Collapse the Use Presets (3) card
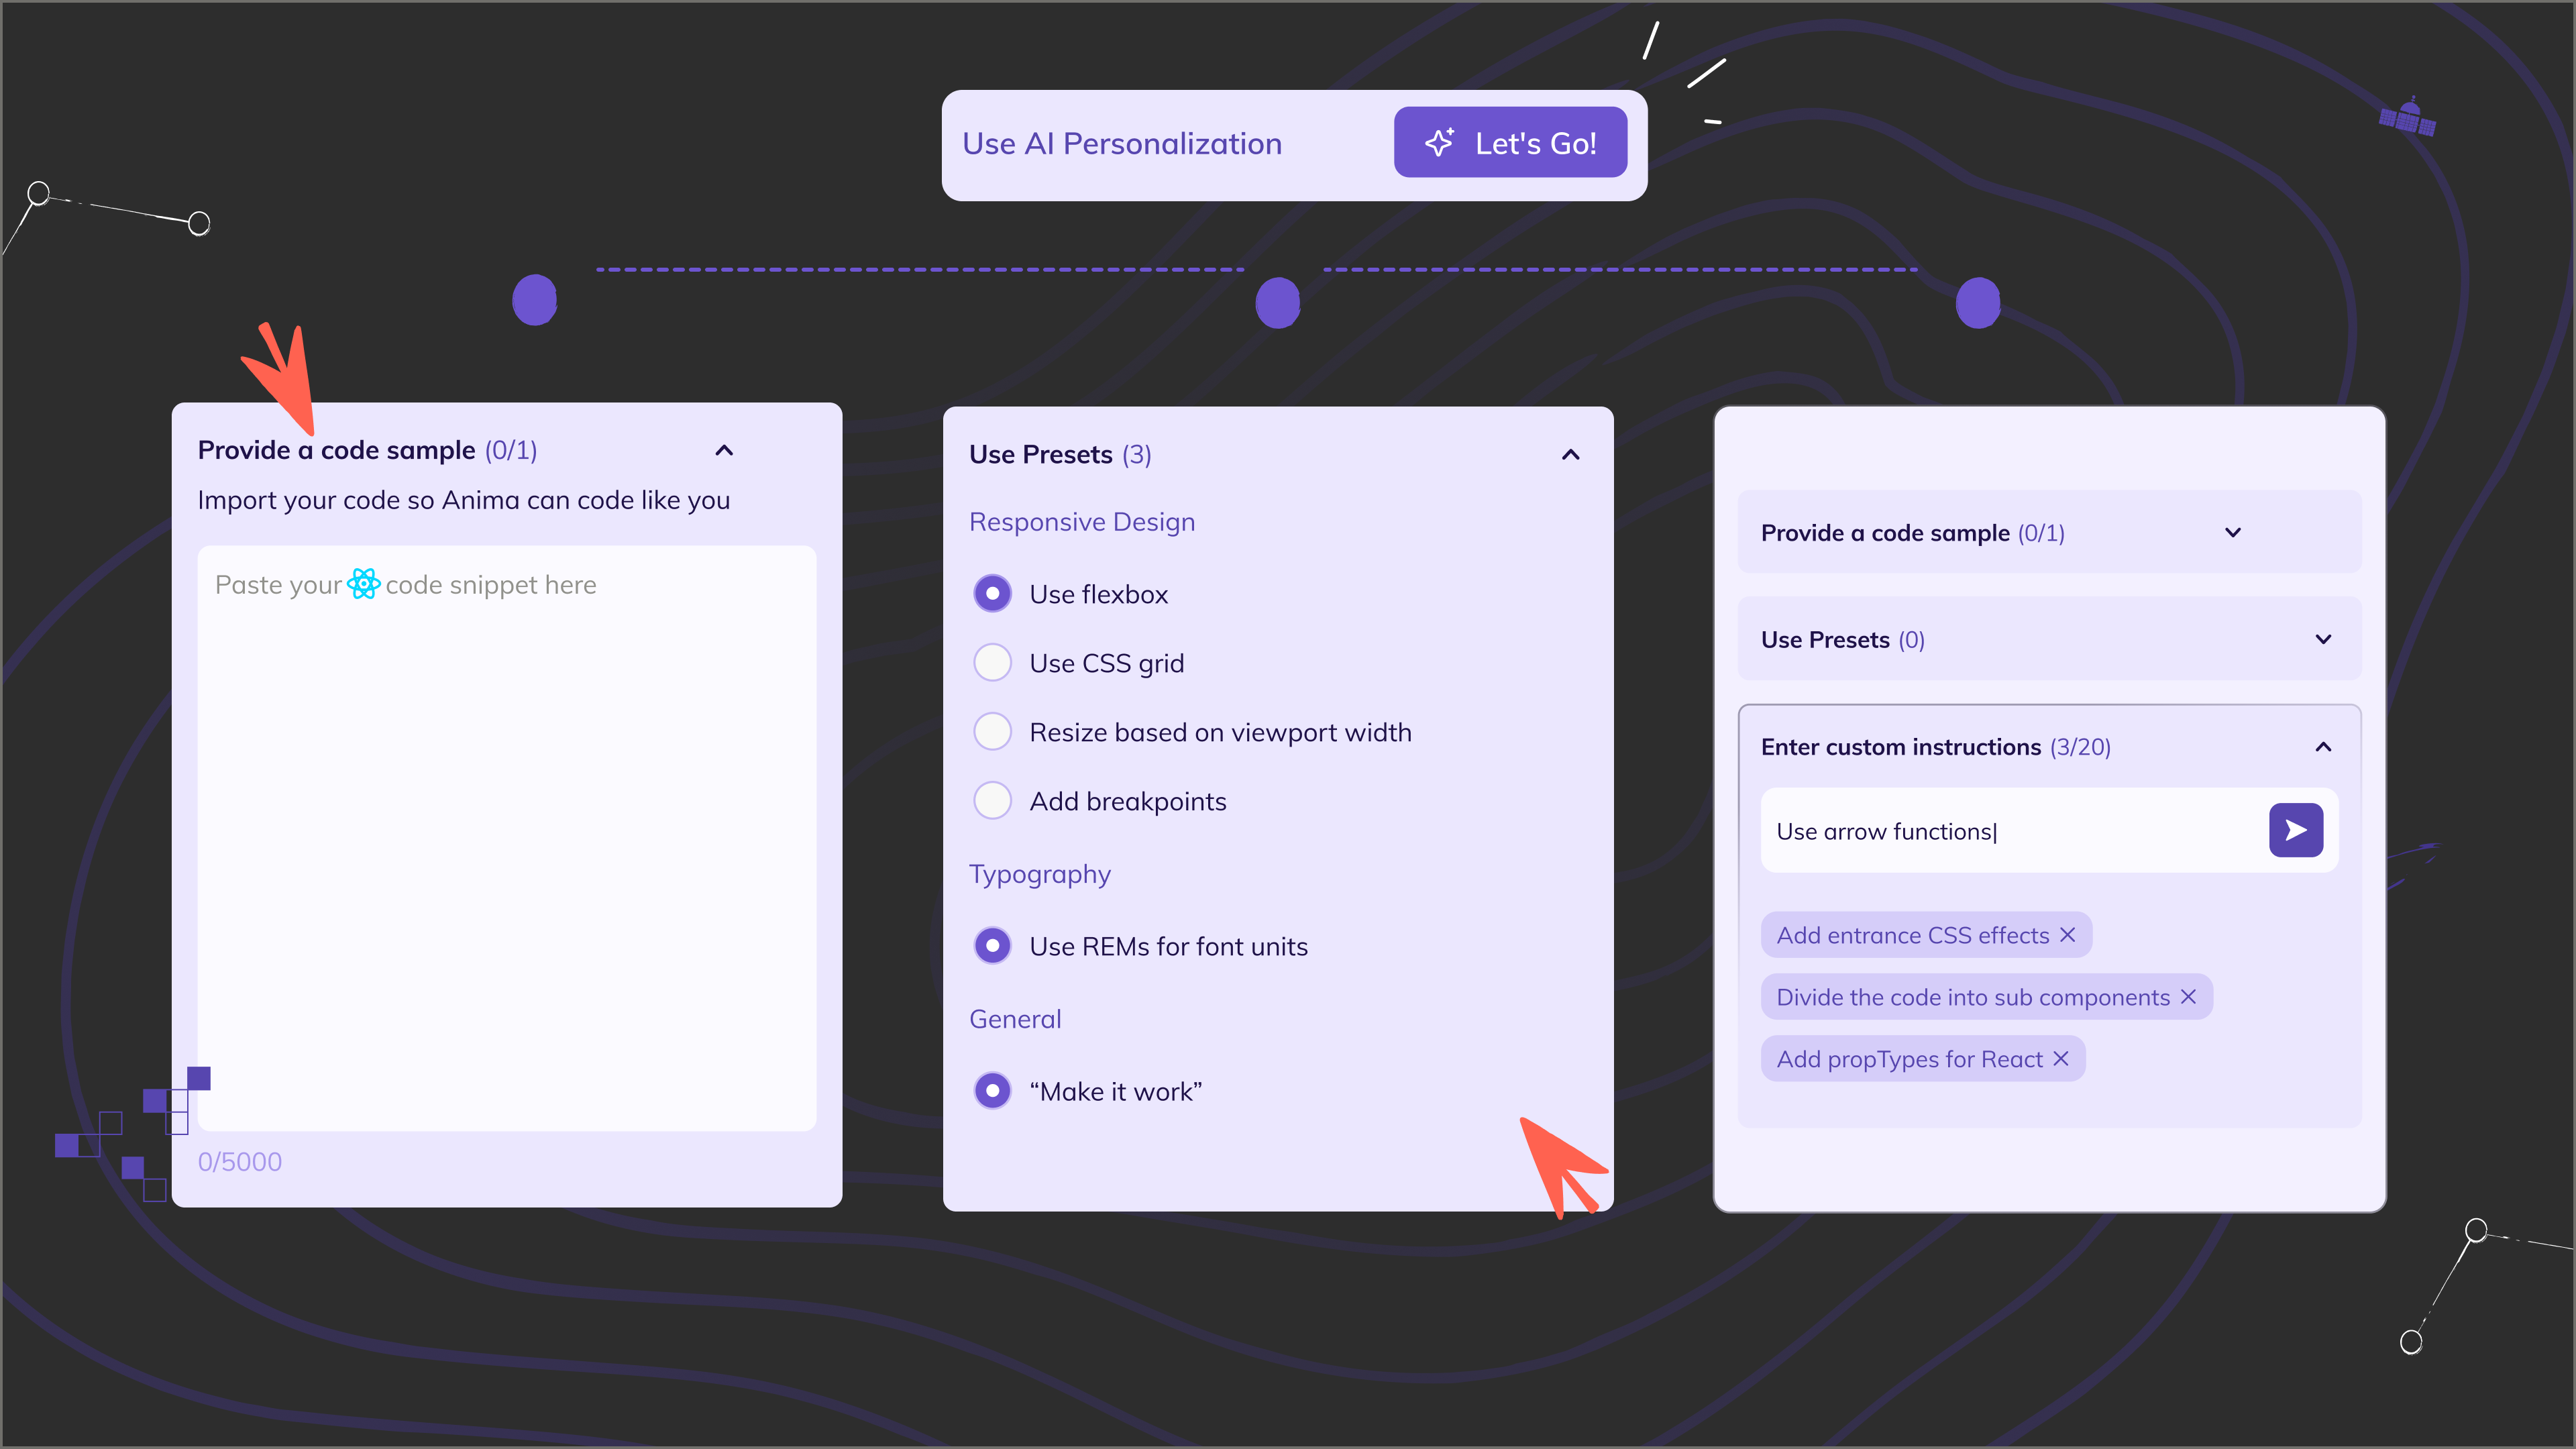Image resolution: width=2576 pixels, height=1449 pixels. click(1571, 455)
